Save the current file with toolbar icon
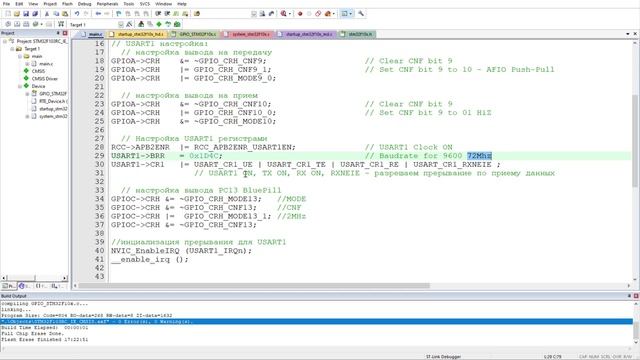 pos(26,14)
